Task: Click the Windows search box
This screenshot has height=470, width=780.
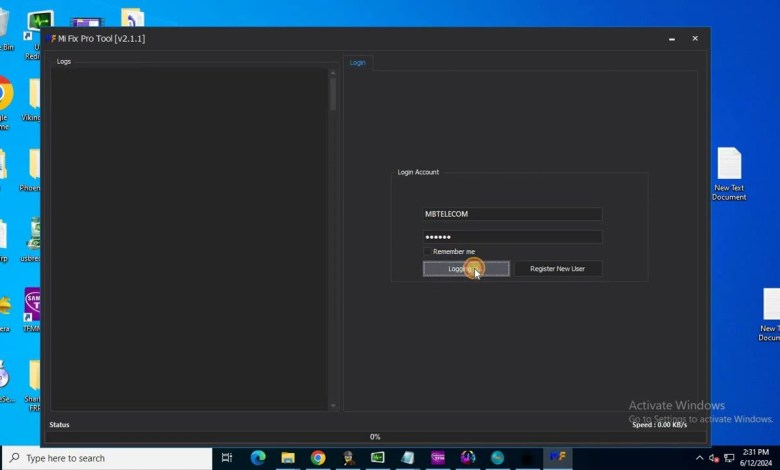Action: tap(109, 458)
